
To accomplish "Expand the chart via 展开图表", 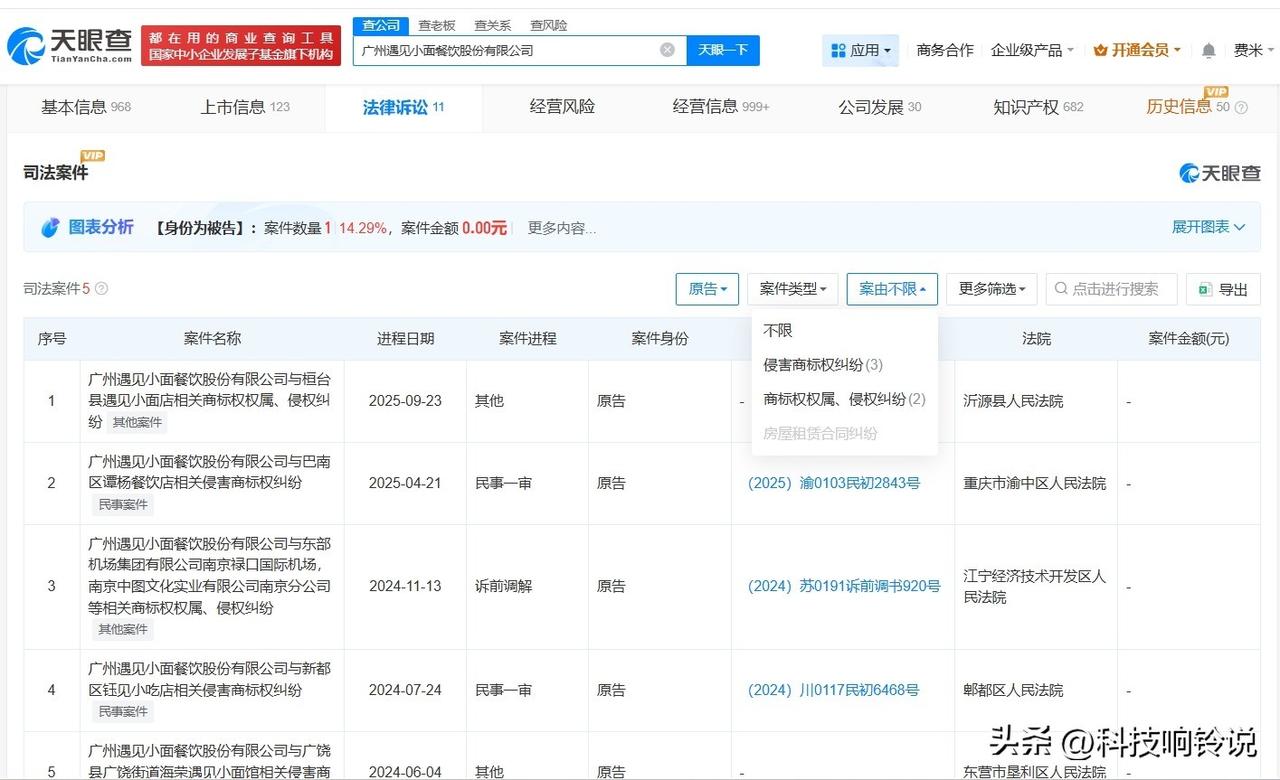I will point(1208,227).
